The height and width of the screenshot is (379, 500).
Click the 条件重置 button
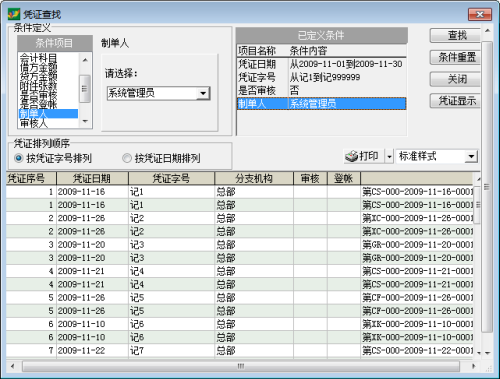456,57
